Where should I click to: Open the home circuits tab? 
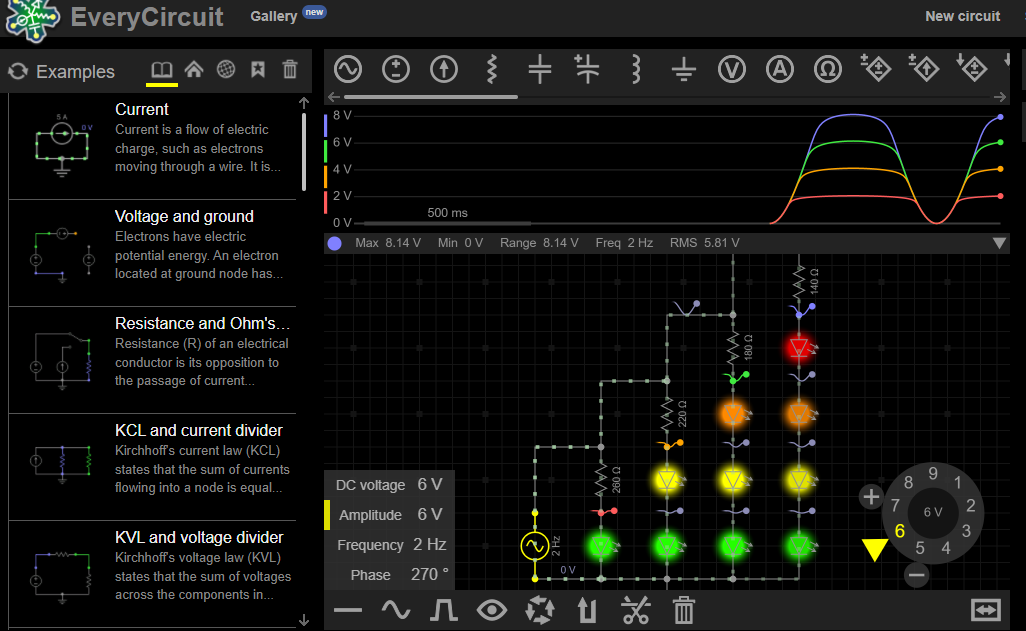(x=194, y=69)
